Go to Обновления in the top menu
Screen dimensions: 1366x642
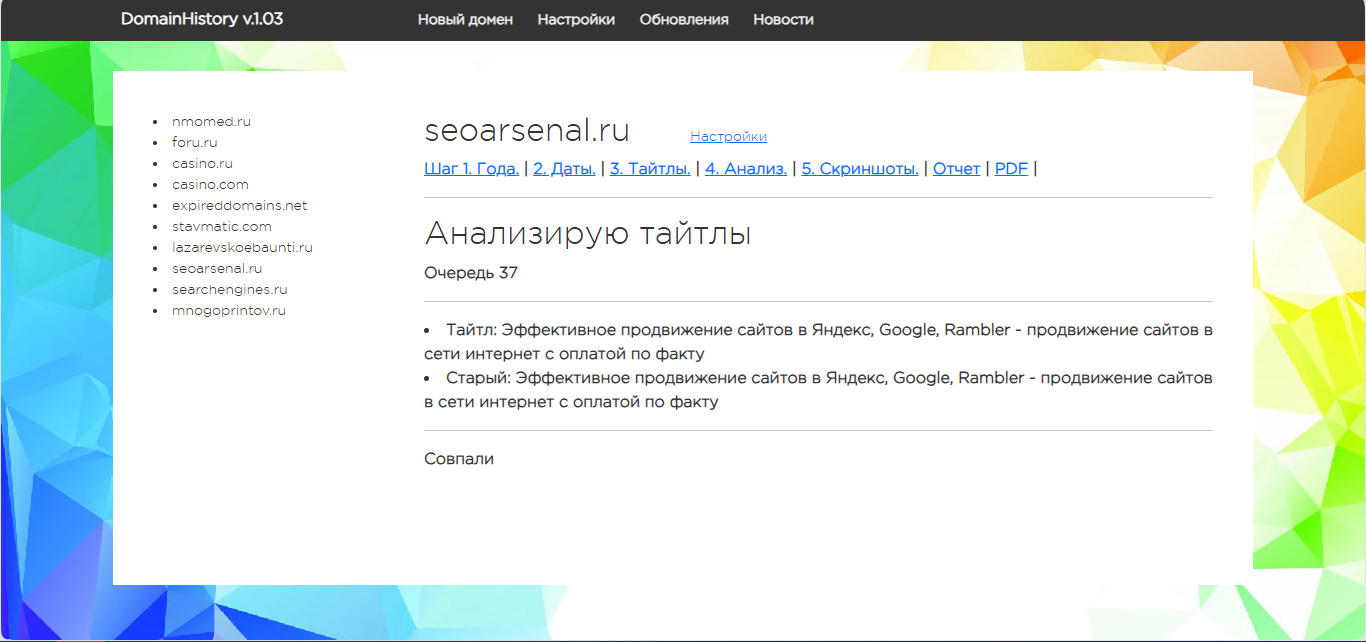tap(684, 20)
